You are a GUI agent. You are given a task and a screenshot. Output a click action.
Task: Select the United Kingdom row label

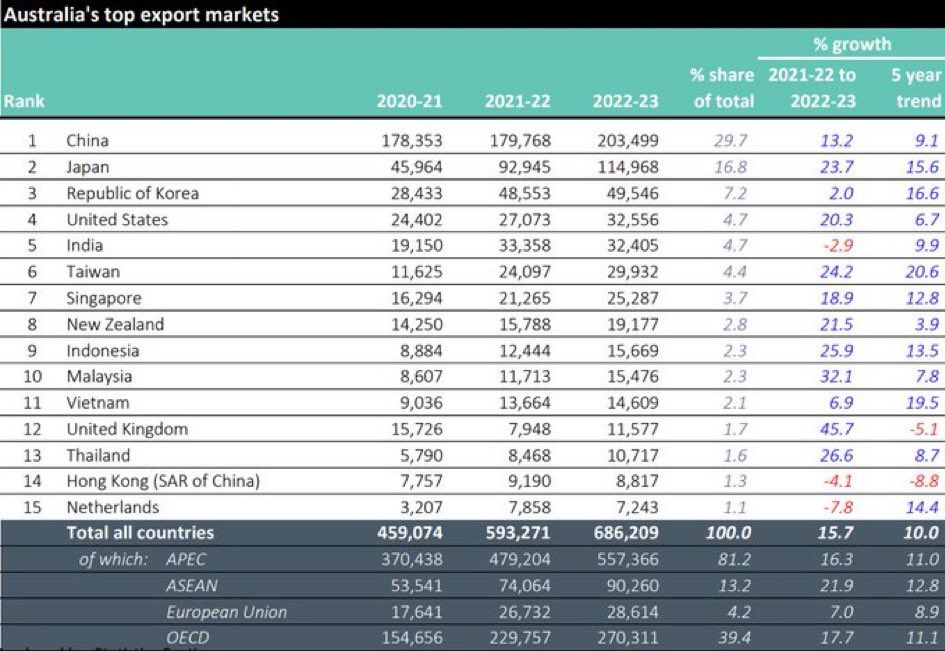[125, 429]
